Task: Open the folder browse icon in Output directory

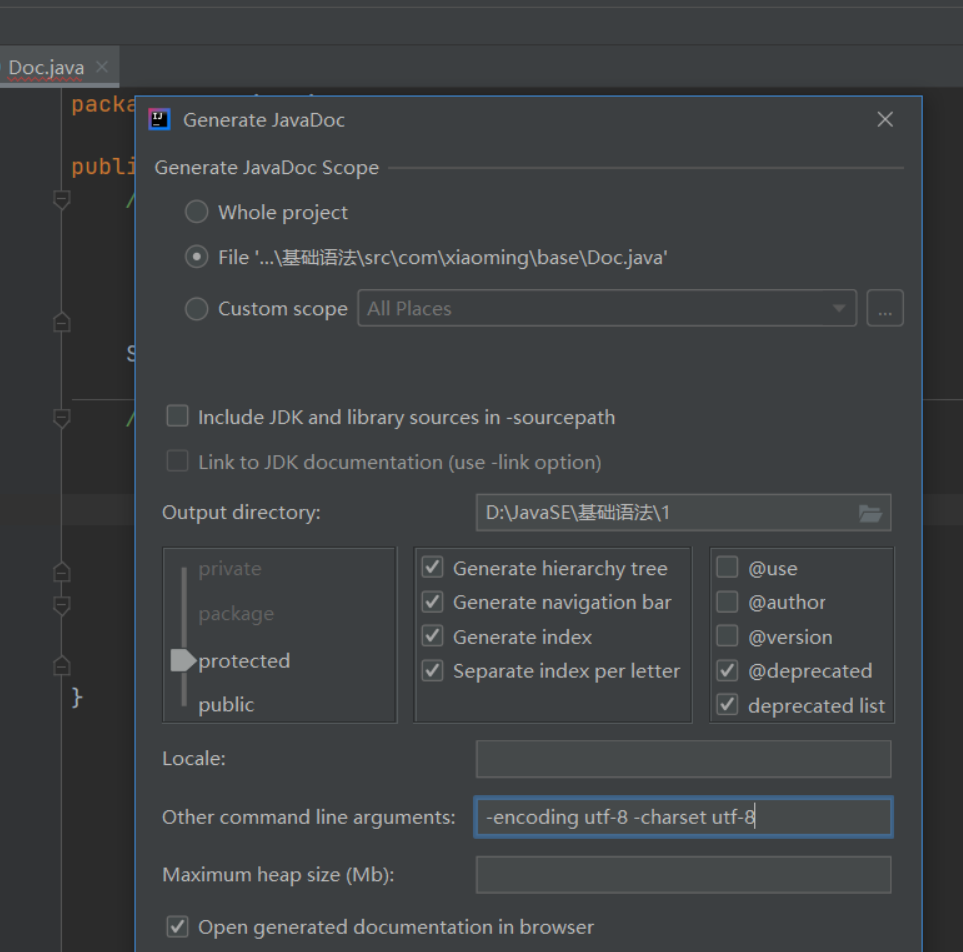Action: click(x=870, y=513)
